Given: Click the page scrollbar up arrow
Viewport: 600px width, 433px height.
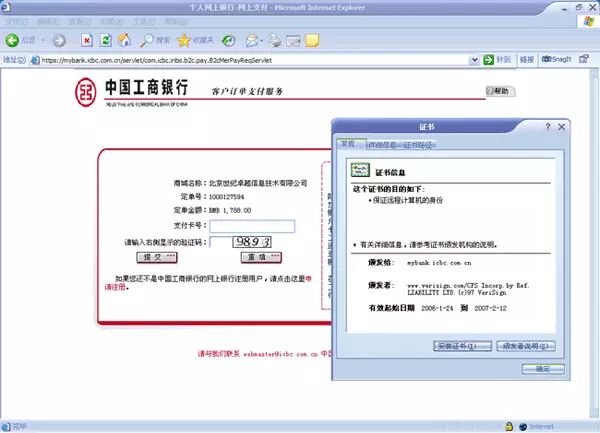Looking at the screenshot, I should [593, 74].
